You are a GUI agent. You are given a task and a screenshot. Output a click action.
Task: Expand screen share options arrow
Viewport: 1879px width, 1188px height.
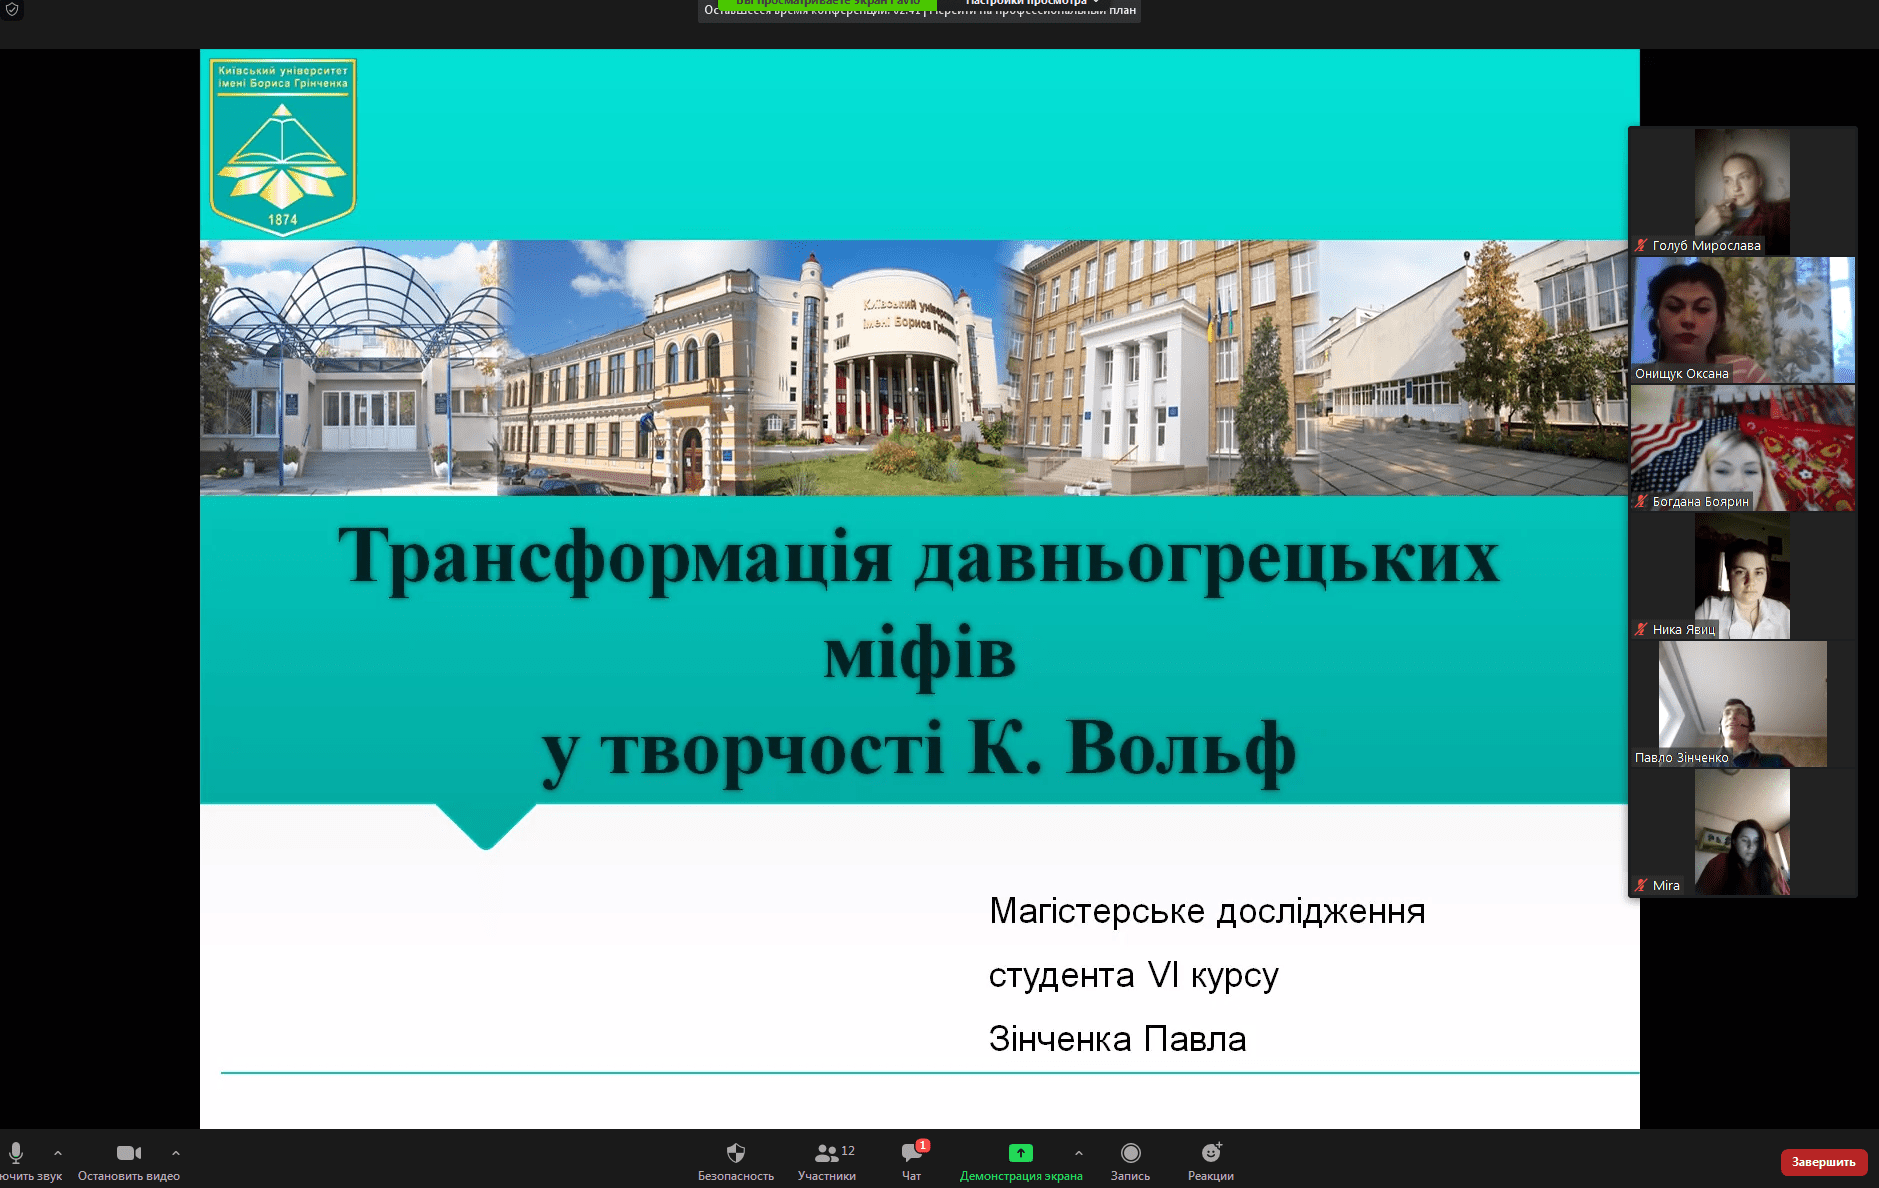click(1078, 1153)
